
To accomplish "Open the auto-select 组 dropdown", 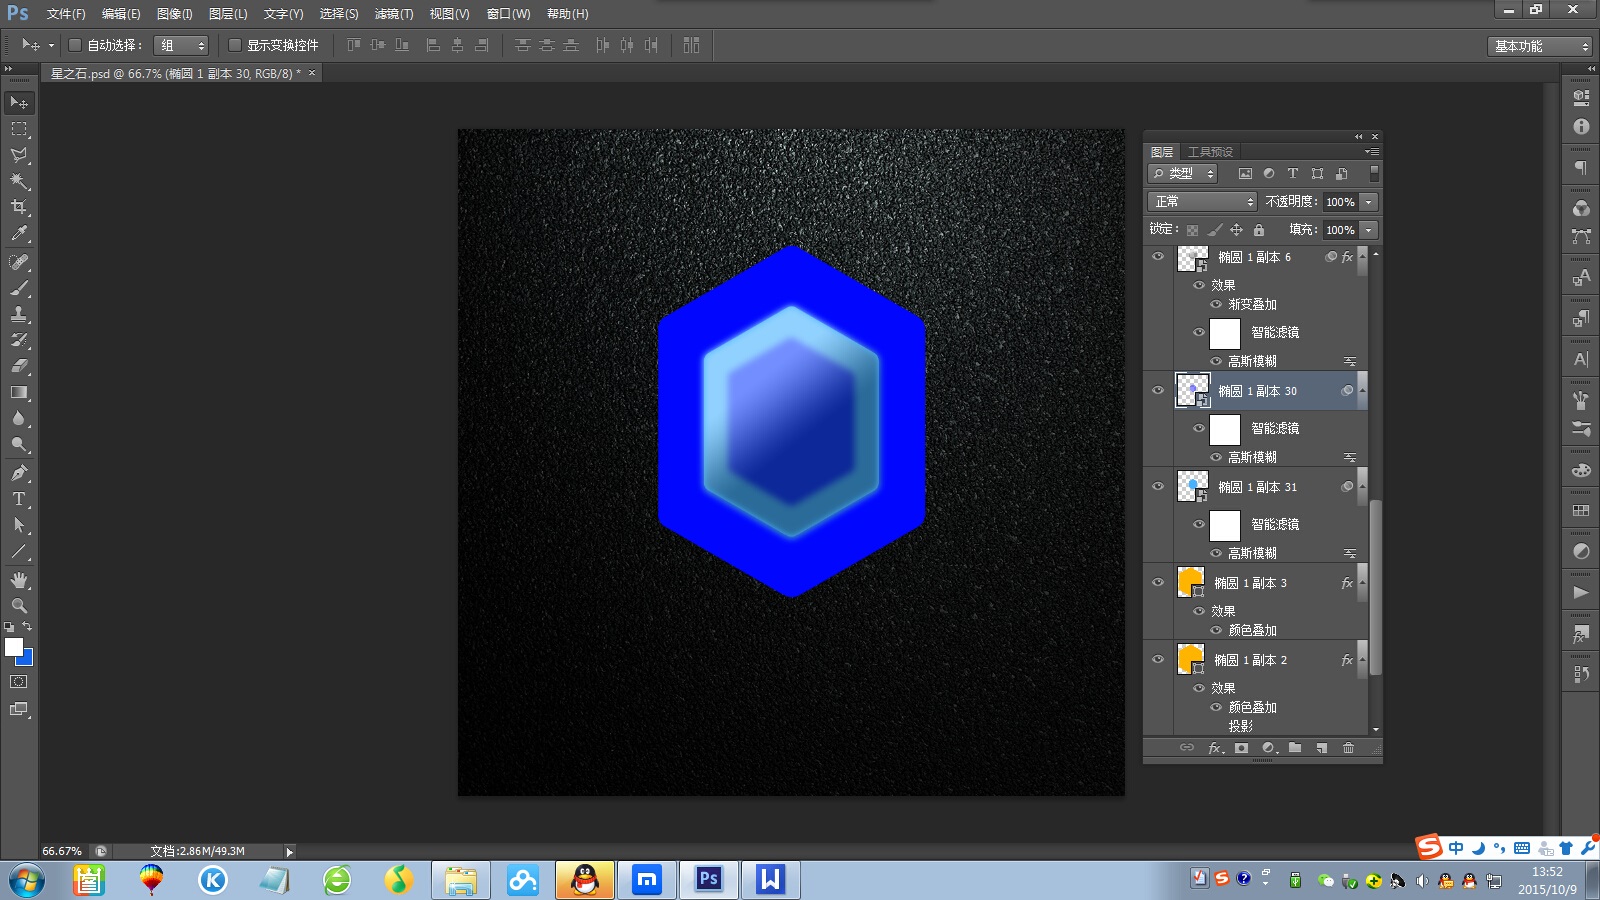I will point(181,45).
